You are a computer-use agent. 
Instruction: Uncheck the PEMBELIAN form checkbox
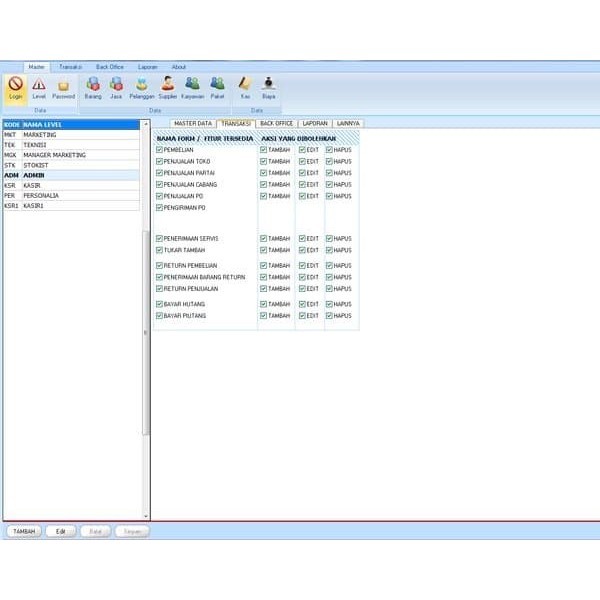(159, 149)
